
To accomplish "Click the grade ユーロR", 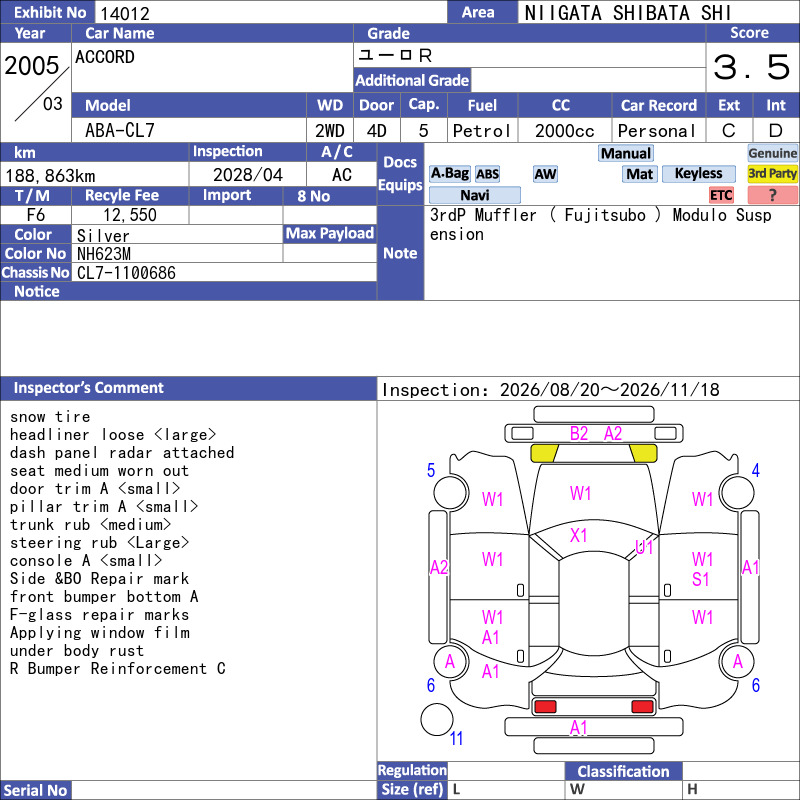I will [x=395, y=55].
